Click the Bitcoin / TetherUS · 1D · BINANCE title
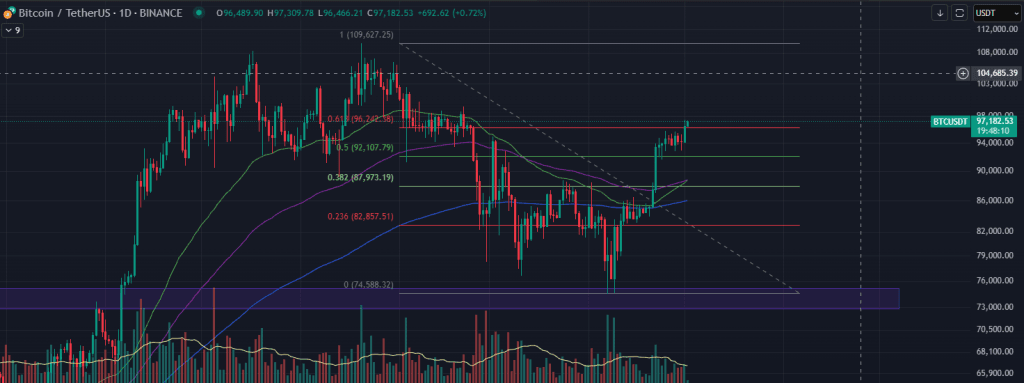 (100, 13)
